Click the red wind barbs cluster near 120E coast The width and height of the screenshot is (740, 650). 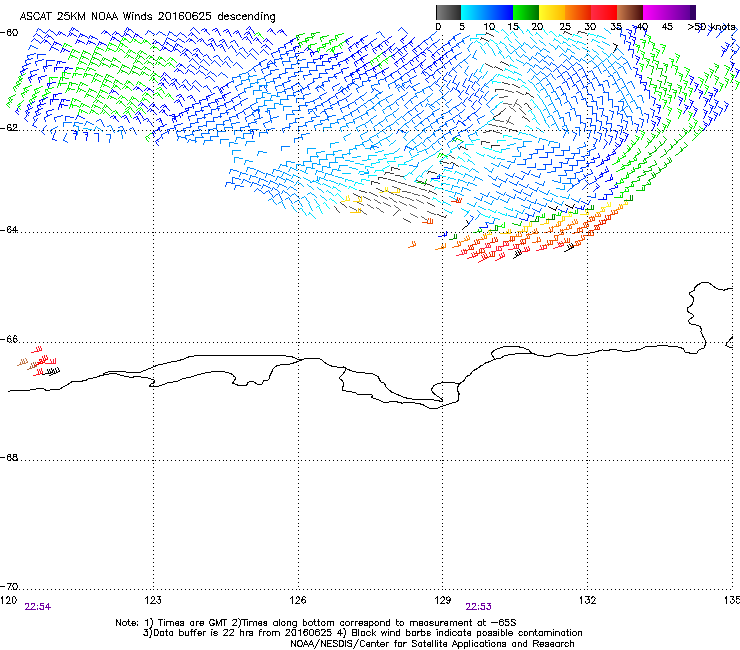pyautogui.click(x=39, y=362)
